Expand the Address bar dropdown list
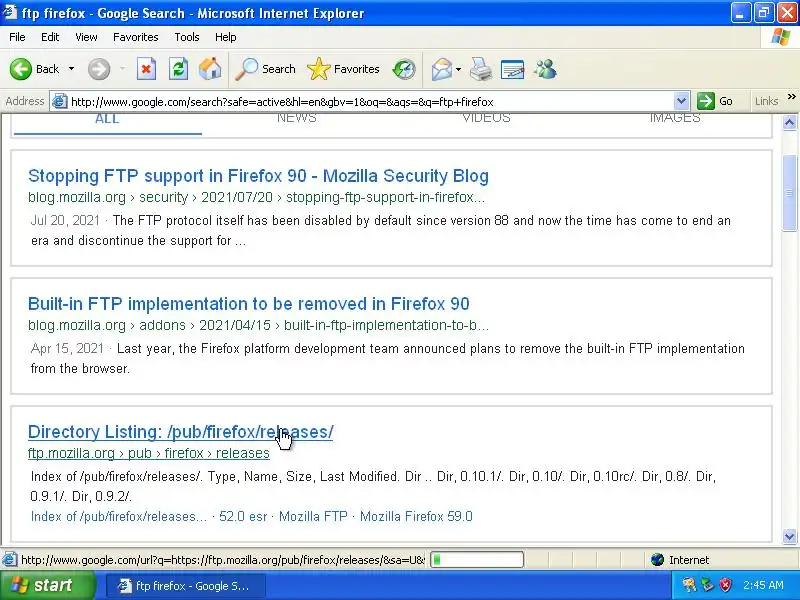The image size is (800, 600). 681,102
